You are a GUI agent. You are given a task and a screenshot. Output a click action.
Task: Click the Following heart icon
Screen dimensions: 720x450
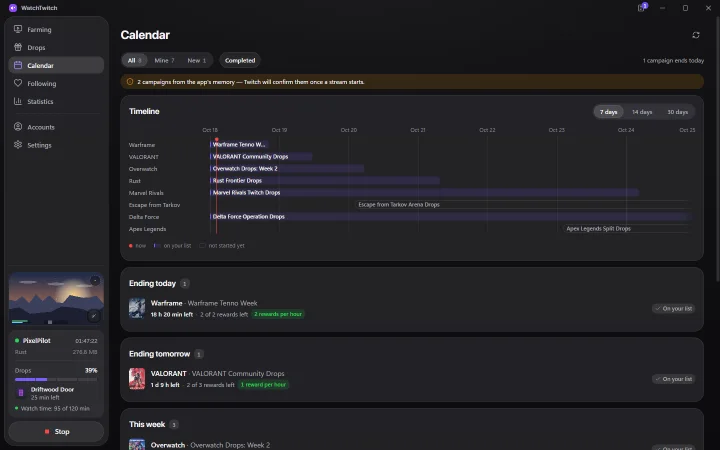(x=18, y=83)
